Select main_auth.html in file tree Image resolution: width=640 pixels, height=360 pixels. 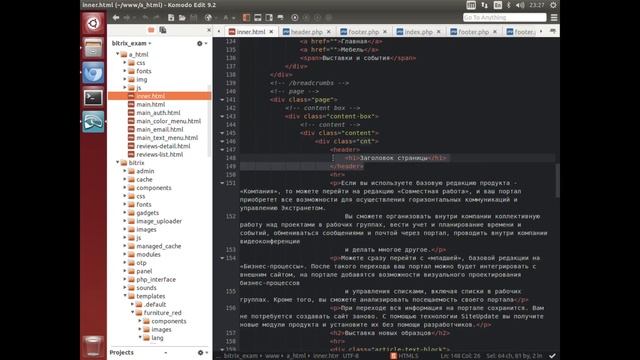pos(158,113)
